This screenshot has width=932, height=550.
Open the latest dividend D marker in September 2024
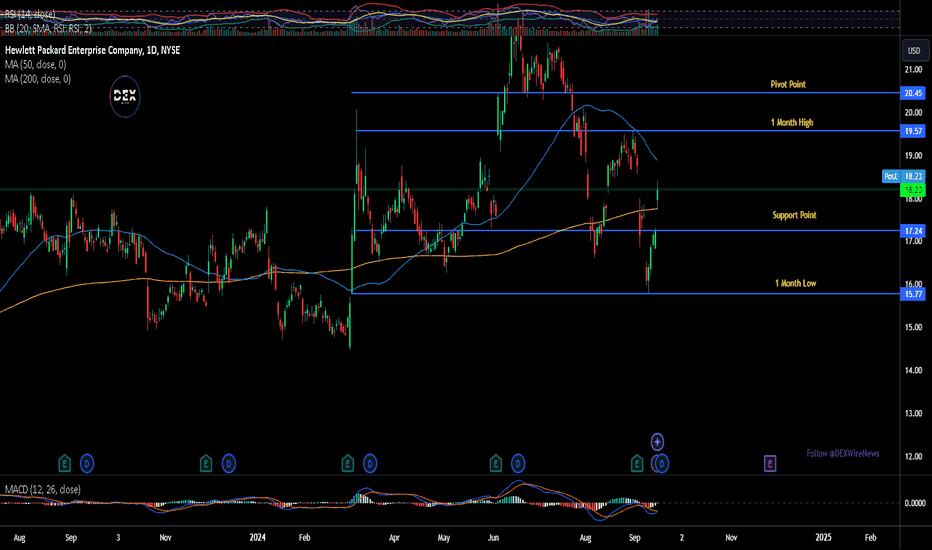coord(662,463)
